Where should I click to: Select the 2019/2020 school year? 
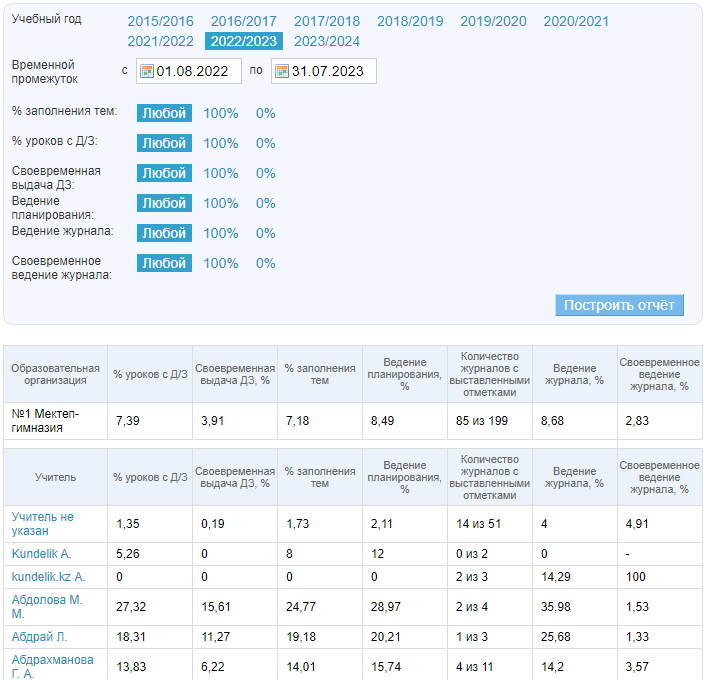493,21
